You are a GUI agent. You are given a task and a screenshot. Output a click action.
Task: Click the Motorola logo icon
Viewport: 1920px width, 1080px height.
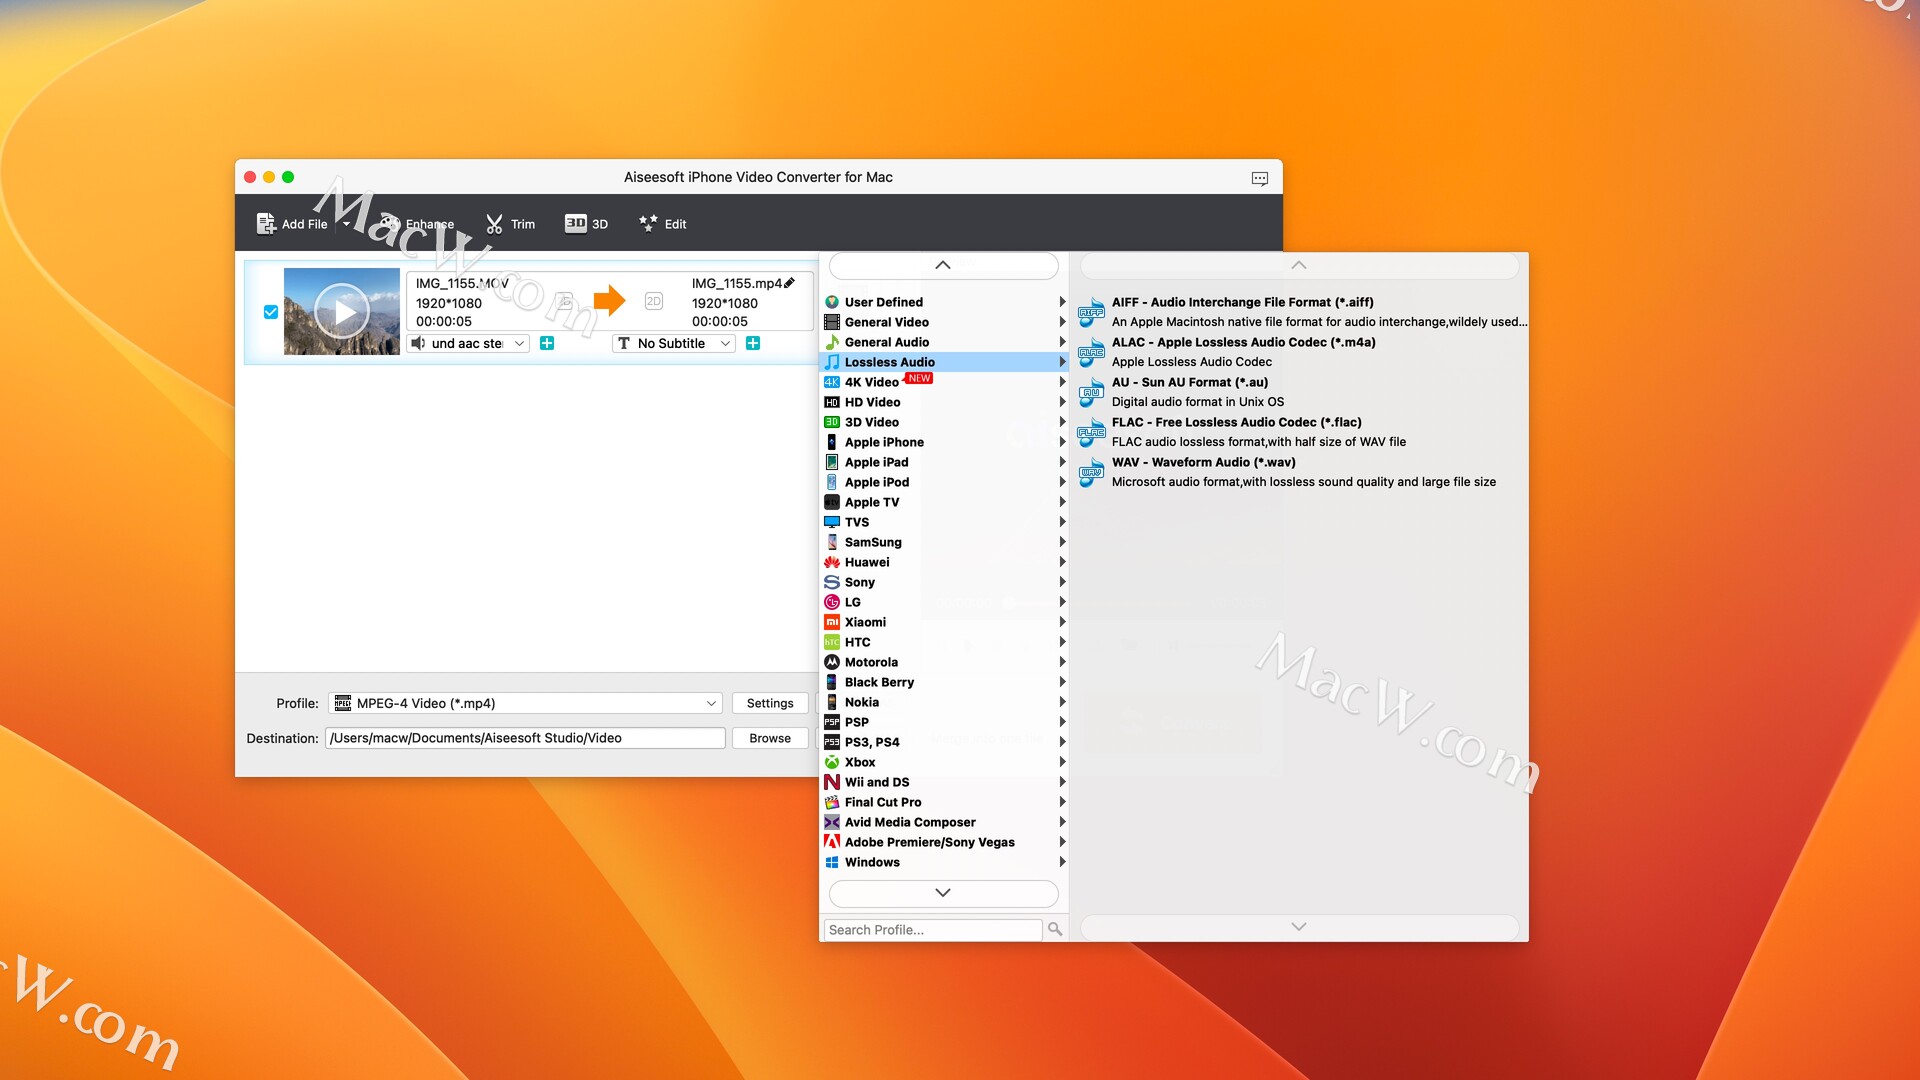coord(832,662)
